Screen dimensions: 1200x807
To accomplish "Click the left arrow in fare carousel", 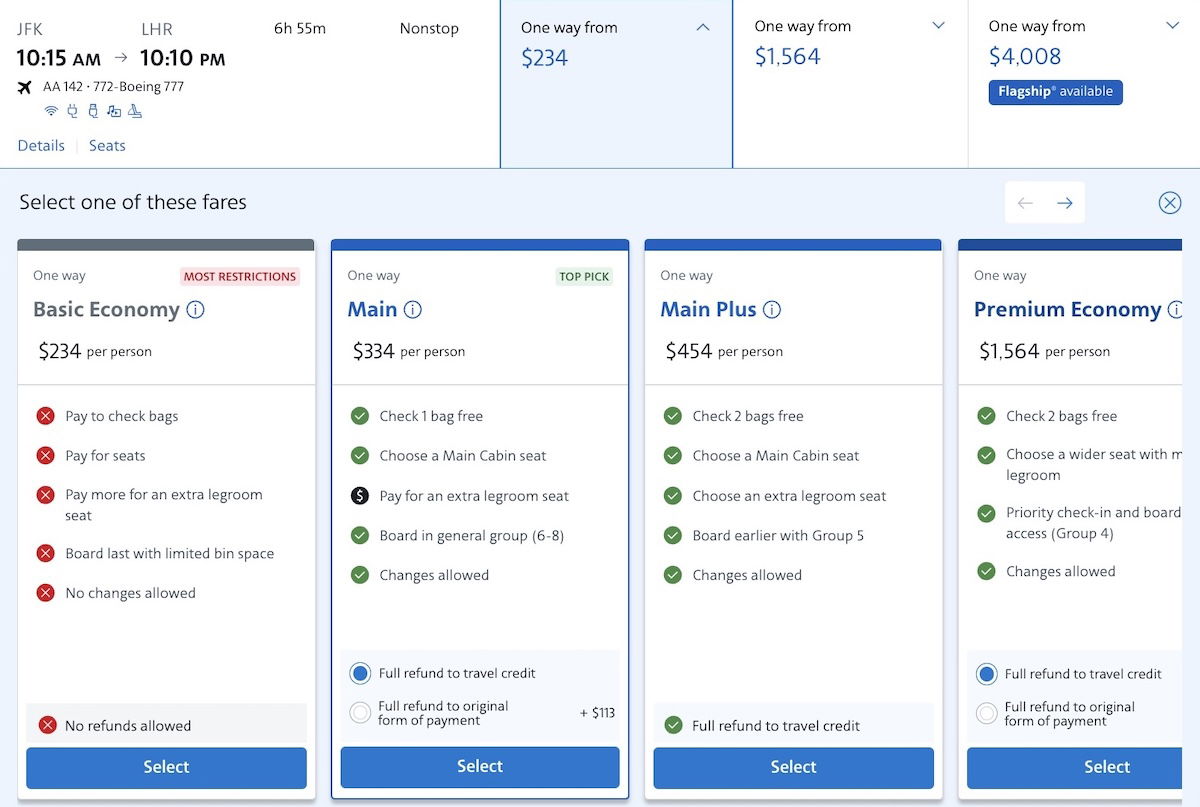I will 1025,203.
